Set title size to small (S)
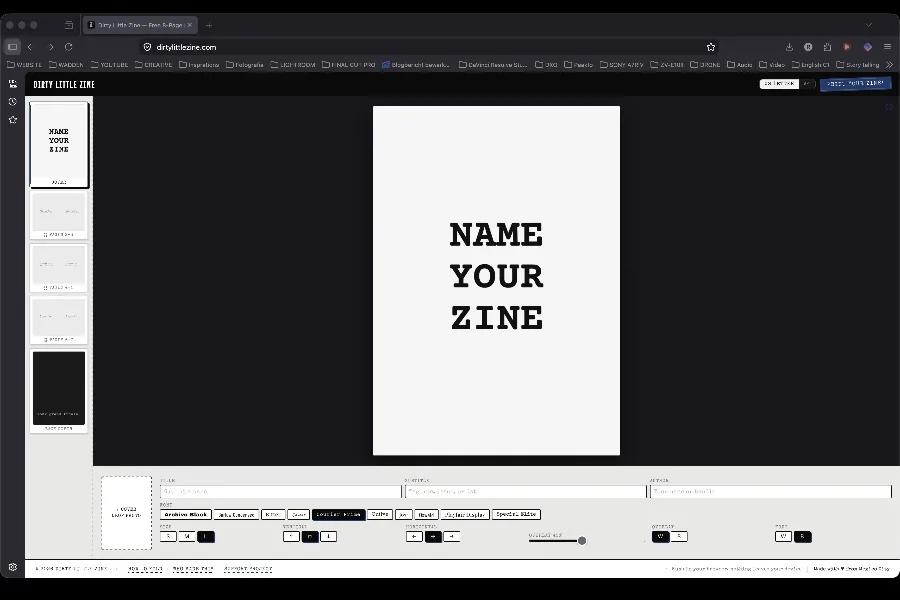The image size is (900, 600). coord(168,536)
